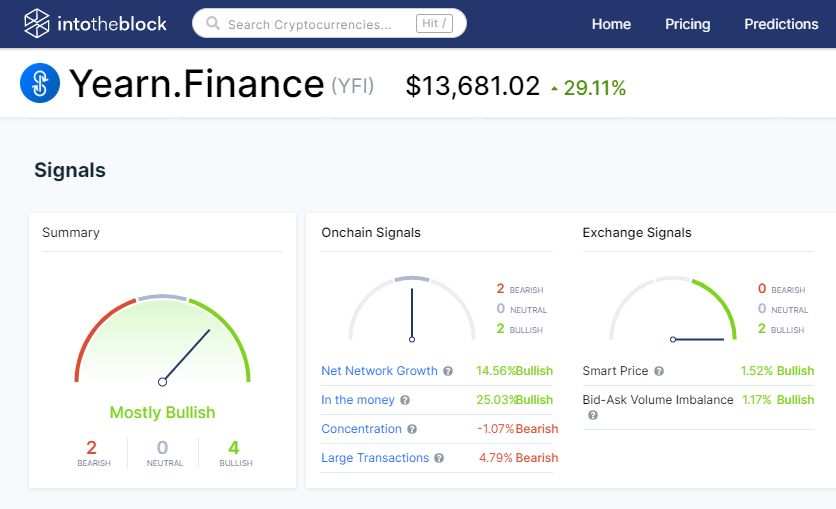Click the Exchange Signals heading
Image resolution: width=836 pixels, height=509 pixels.
click(x=637, y=232)
